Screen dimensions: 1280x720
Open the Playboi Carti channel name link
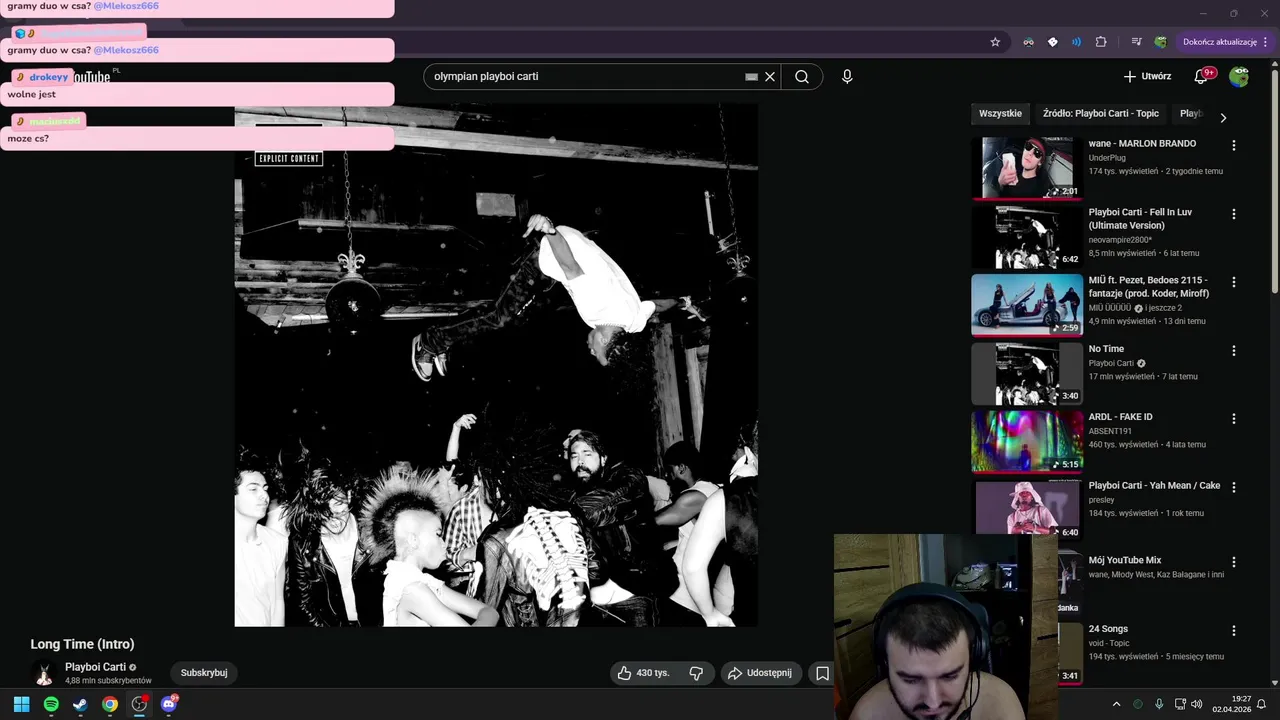pyautogui.click(x=95, y=667)
